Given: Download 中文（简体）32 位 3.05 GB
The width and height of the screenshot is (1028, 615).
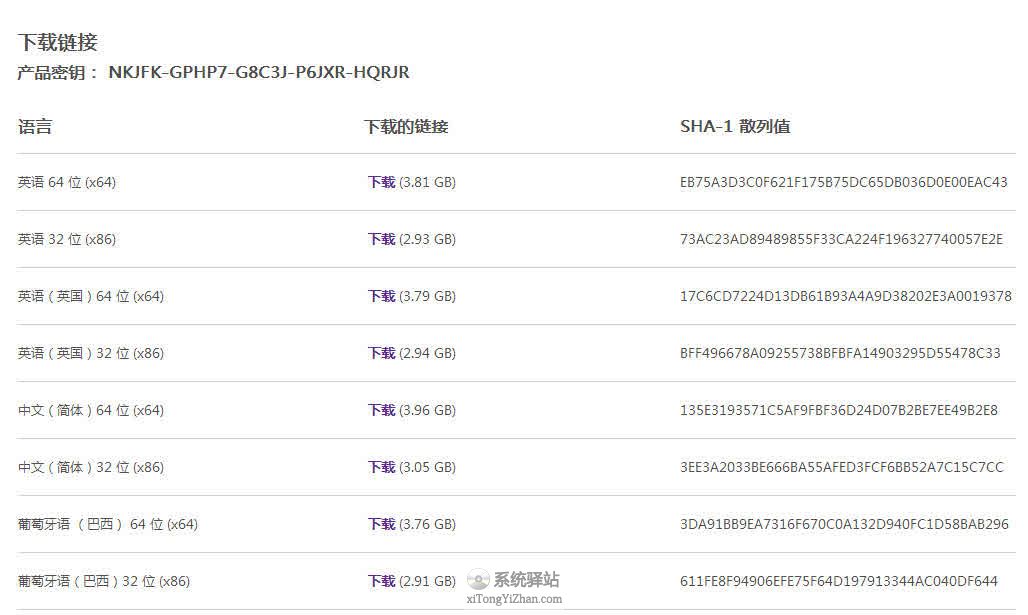Looking at the screenshot, I should 381,468.
